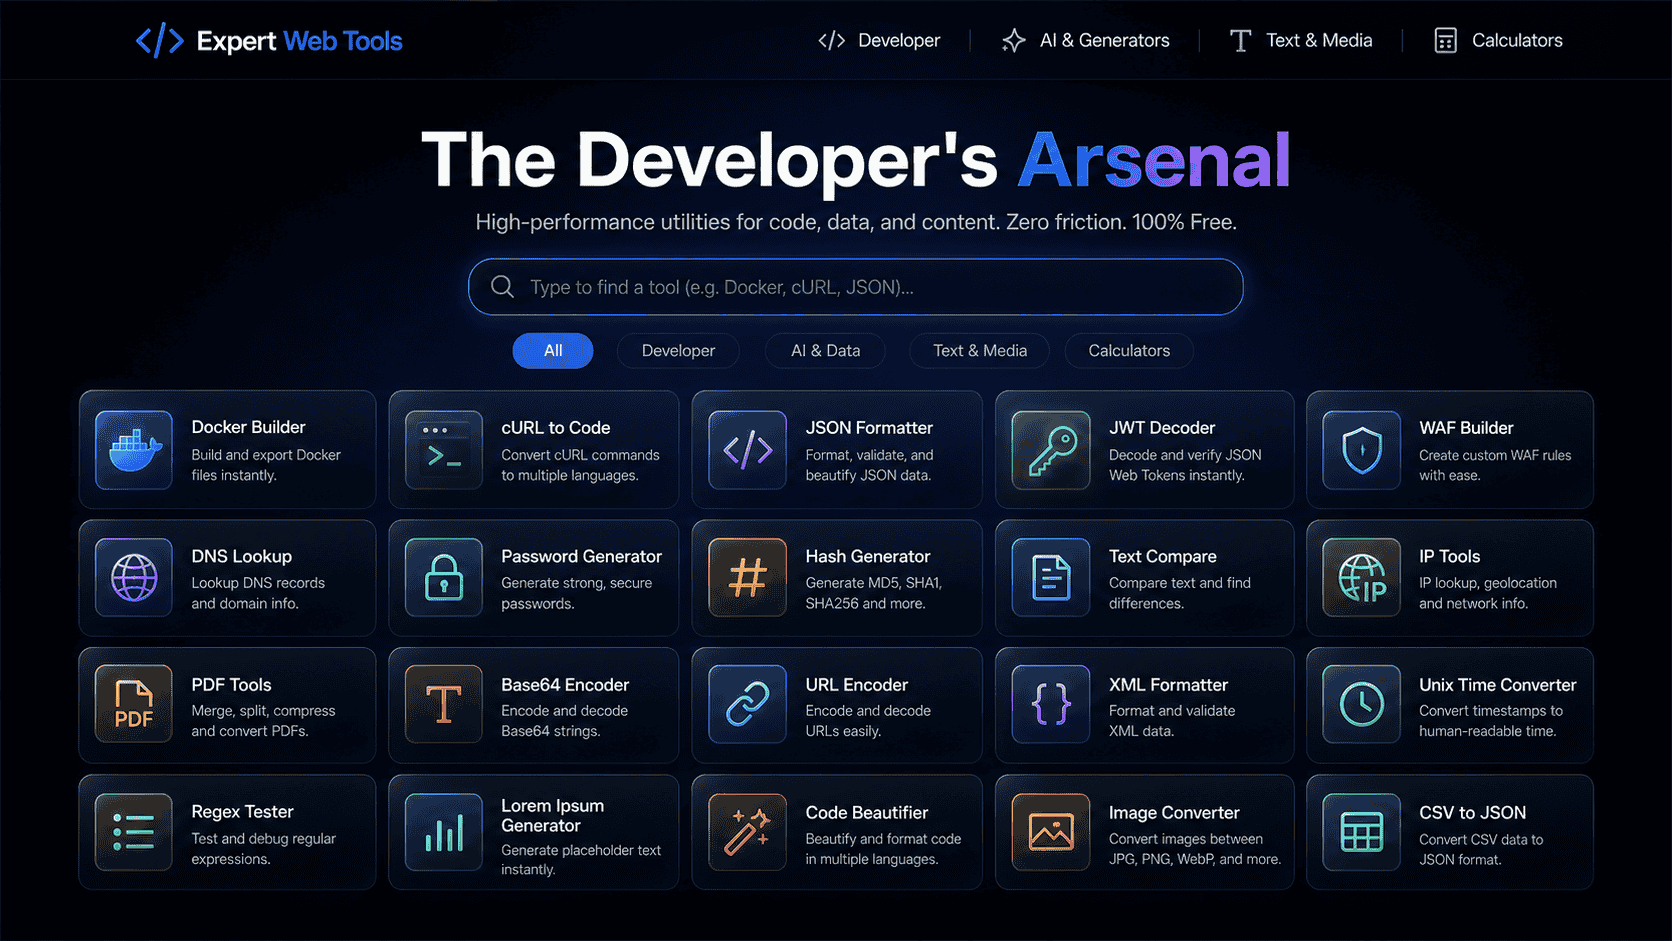Open the JSON Formatter title link
The width and height of the screenshot is (1672, 941).
pos(869,427)
